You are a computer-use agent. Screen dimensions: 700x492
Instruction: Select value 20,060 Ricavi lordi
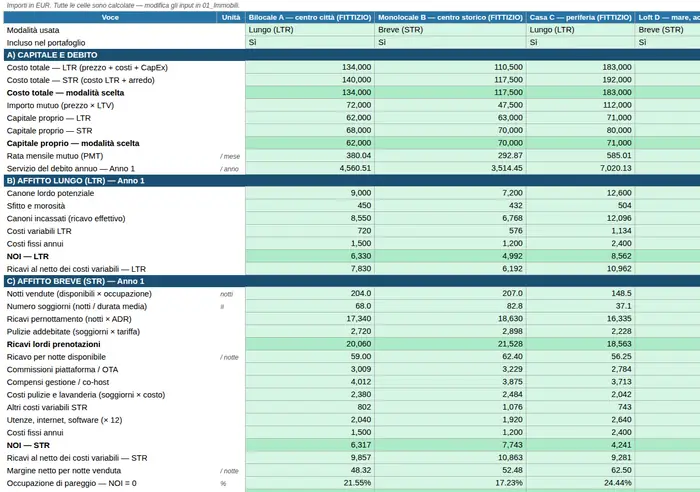[x=358, y=344]
